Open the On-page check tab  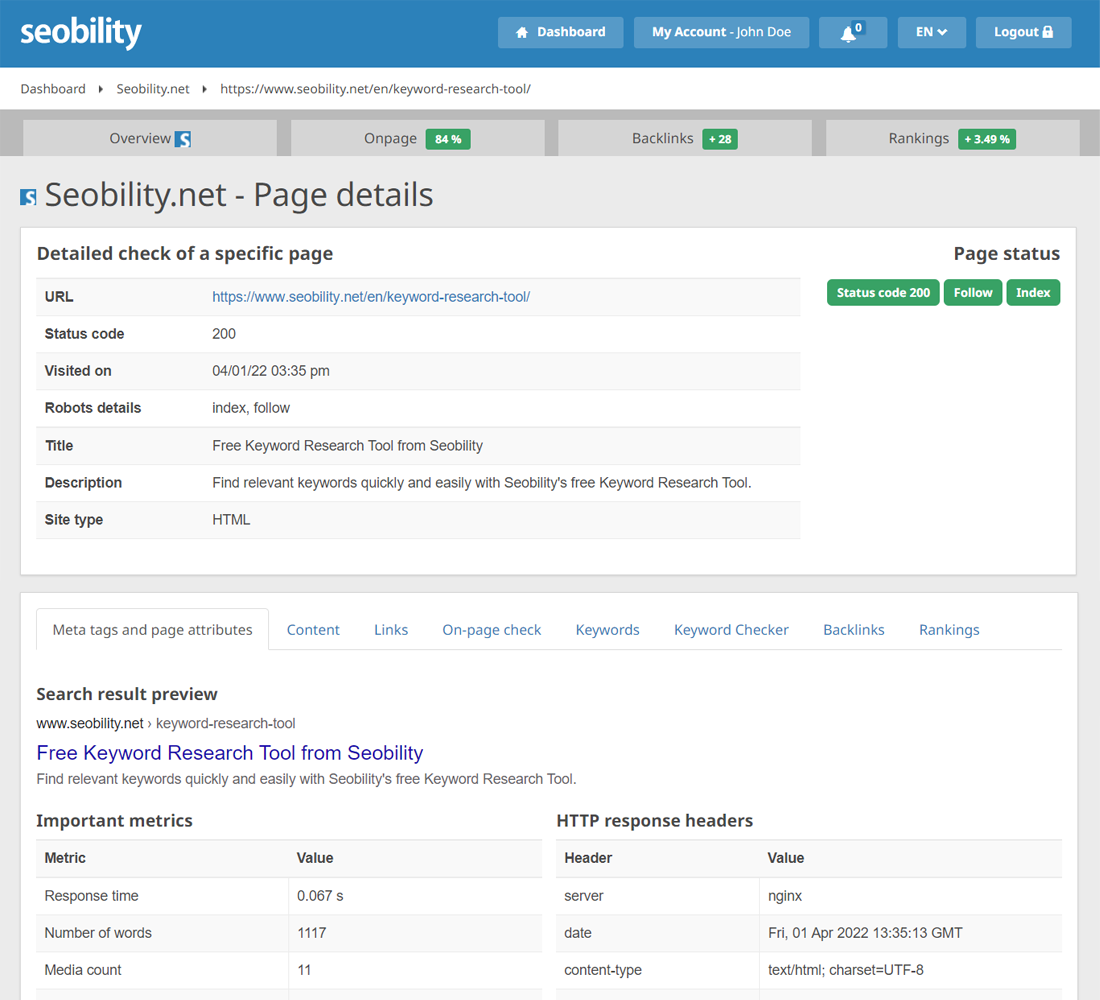(x=492, y=629)
